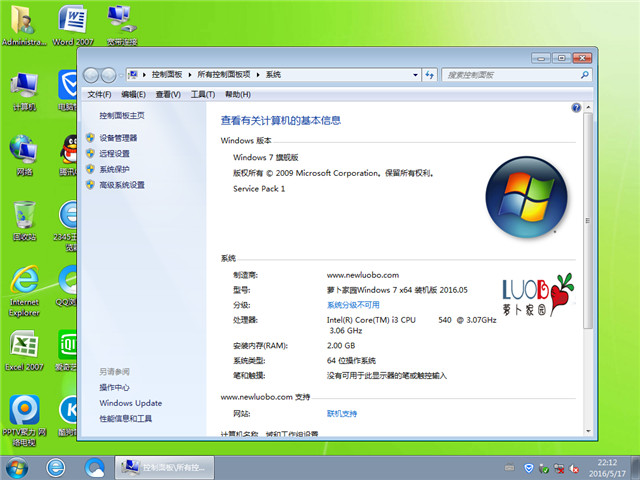This screenshot has height=480, width=640.
Task: Open the 工具(T) menu
Action: point(203,94)
